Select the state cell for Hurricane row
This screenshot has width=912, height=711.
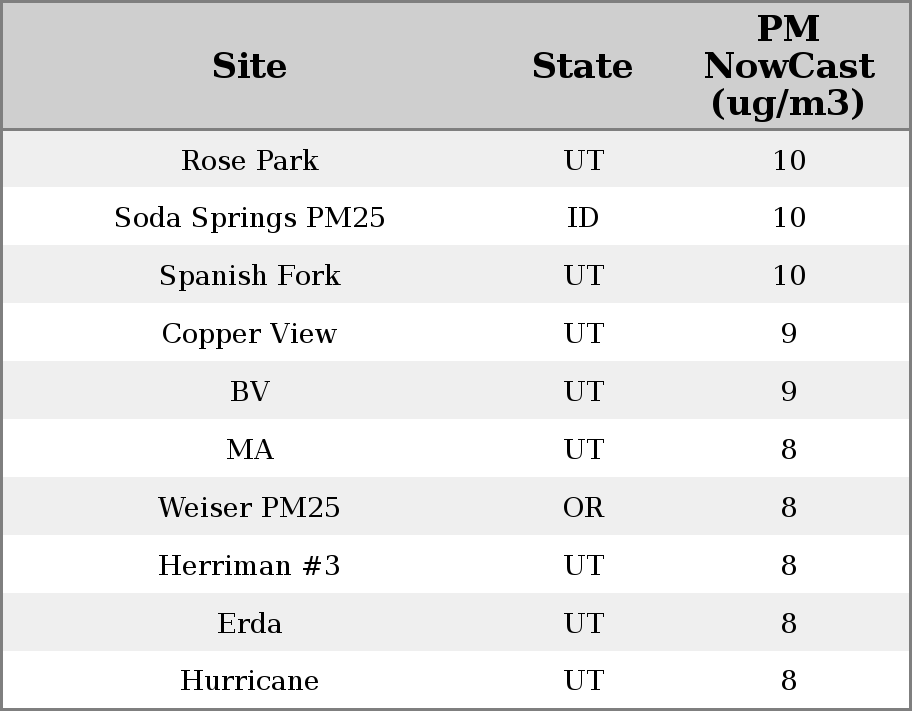pos(583,681)
